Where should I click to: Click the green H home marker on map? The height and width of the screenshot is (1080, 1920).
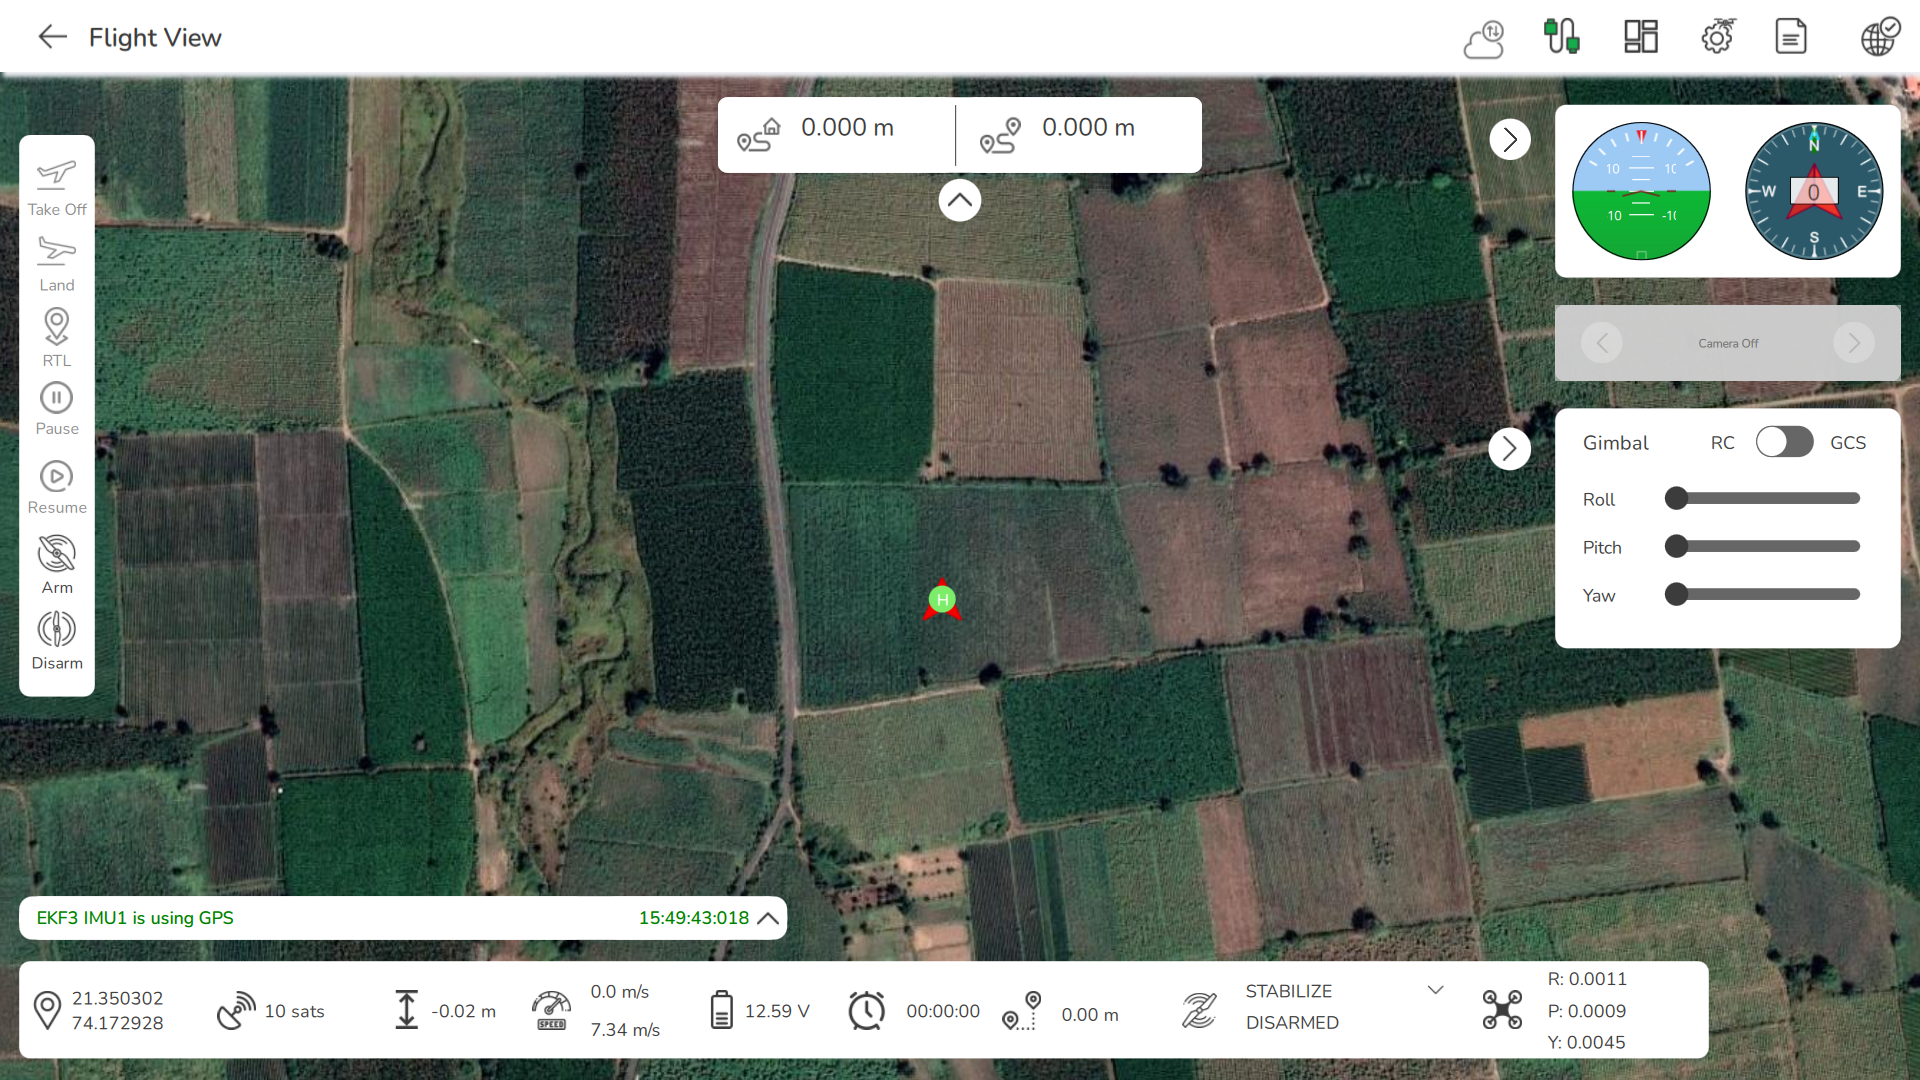[941, 599]
